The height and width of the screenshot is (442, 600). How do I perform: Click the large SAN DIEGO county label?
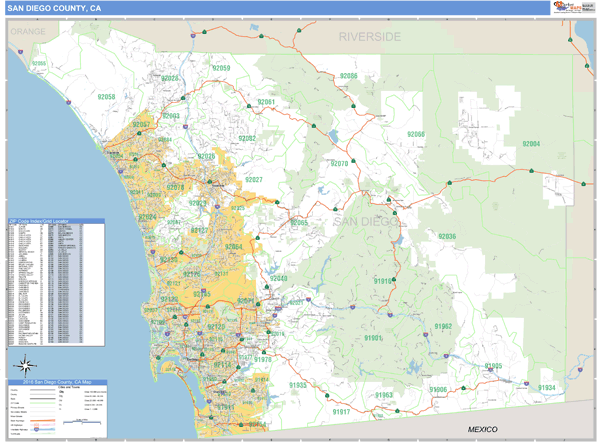365,222
